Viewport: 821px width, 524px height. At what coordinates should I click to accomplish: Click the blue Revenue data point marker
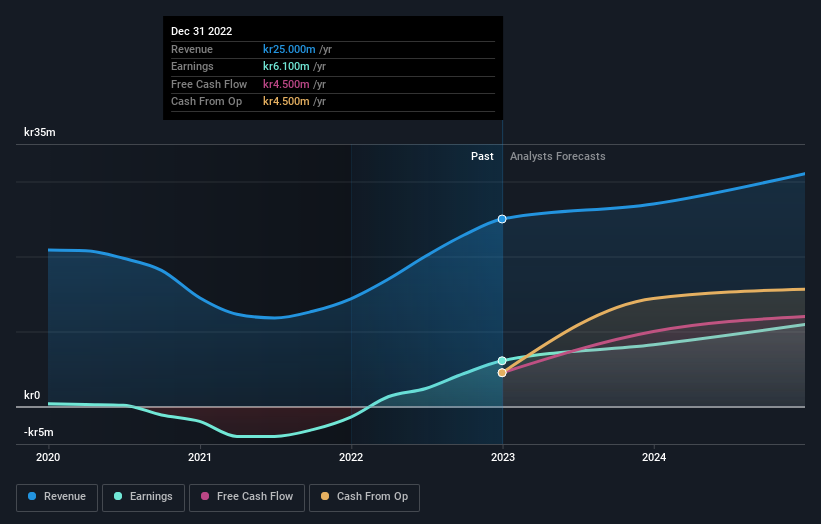point(502,219)
